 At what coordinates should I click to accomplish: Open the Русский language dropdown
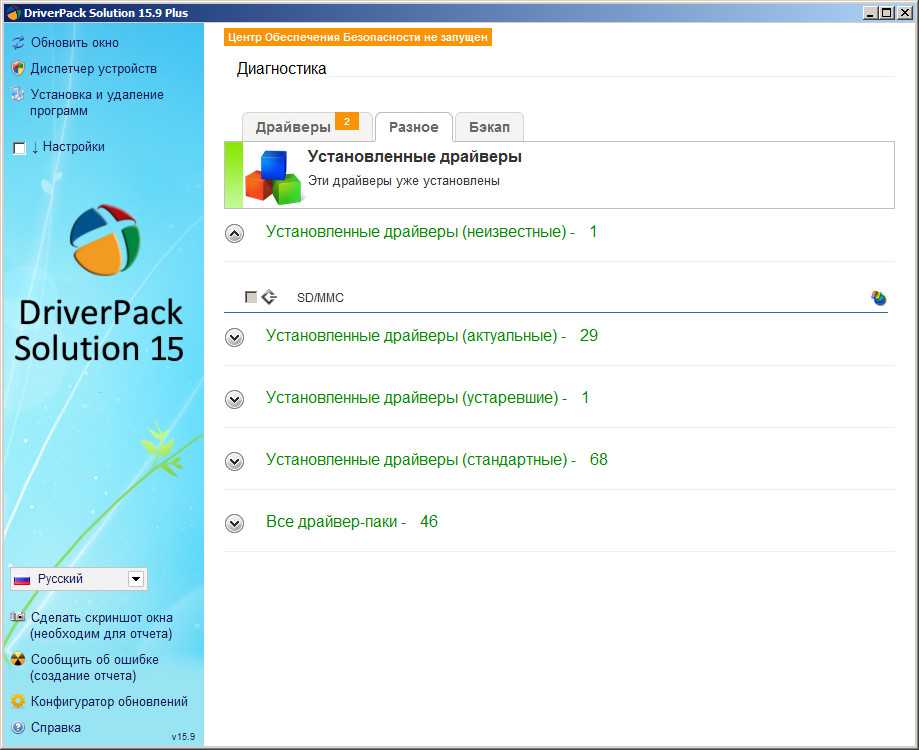coord(136,579)
